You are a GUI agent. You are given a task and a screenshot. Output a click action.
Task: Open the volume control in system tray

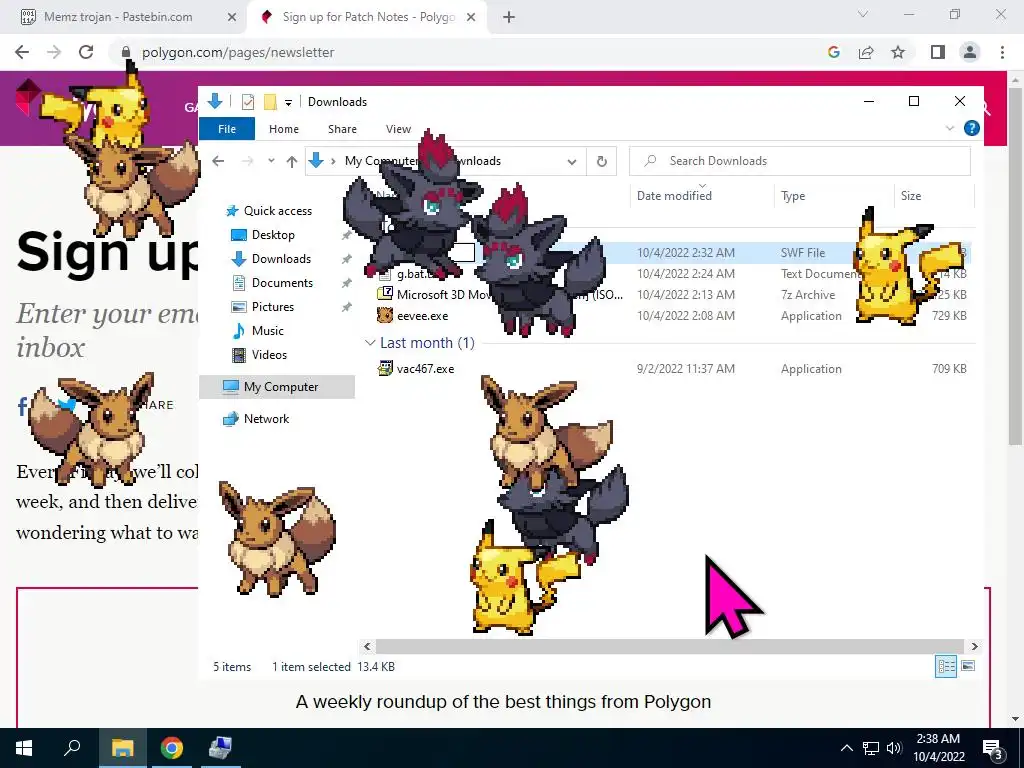[x=894, y=748]
